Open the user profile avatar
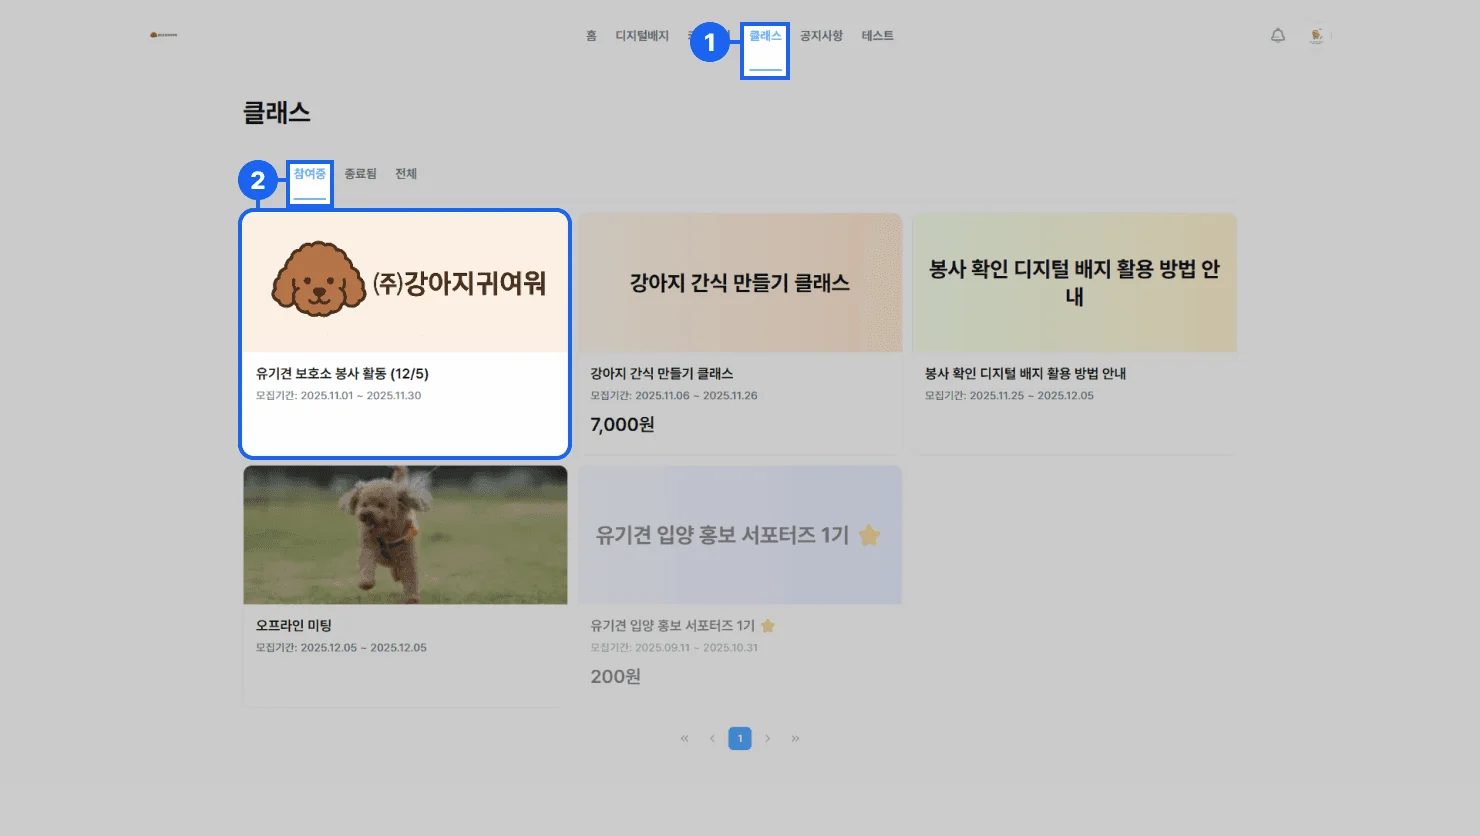The height and width of the screenshot is (836, 1480). [1317, 36]
